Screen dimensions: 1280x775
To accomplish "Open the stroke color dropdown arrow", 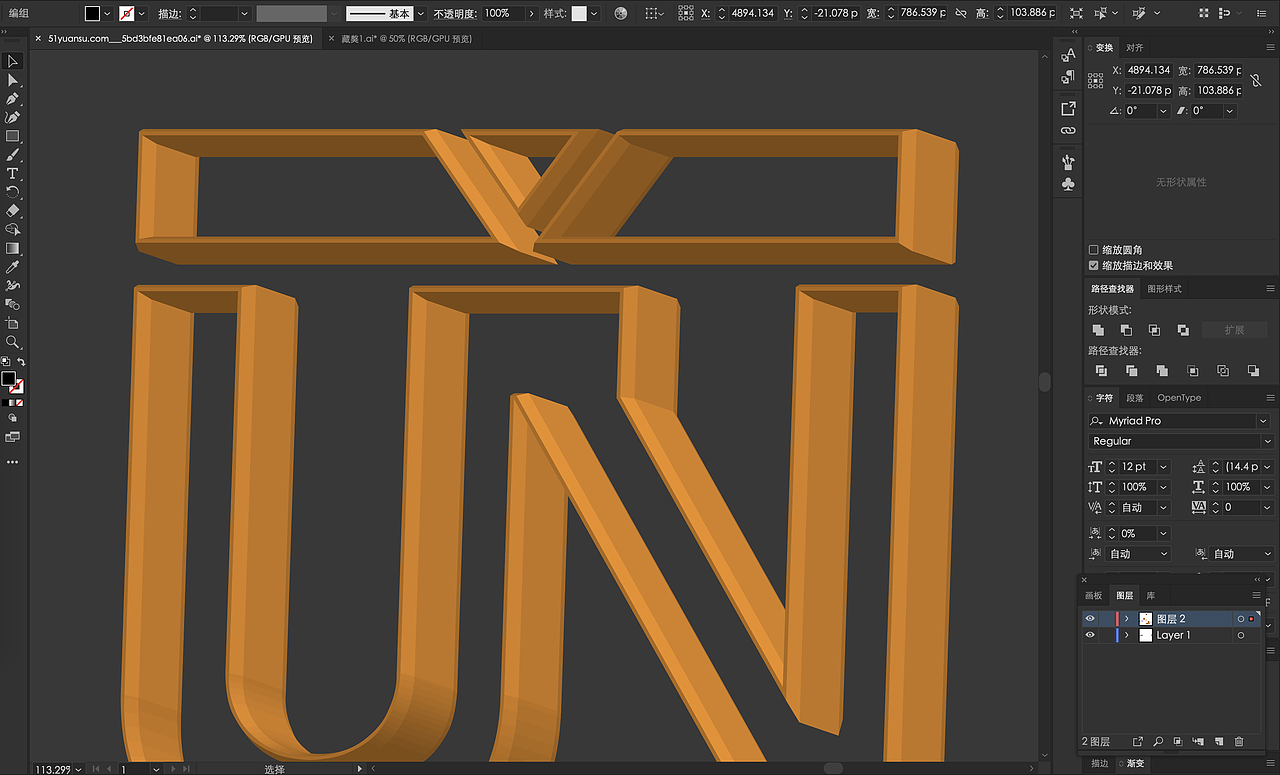I will (142, 14).
